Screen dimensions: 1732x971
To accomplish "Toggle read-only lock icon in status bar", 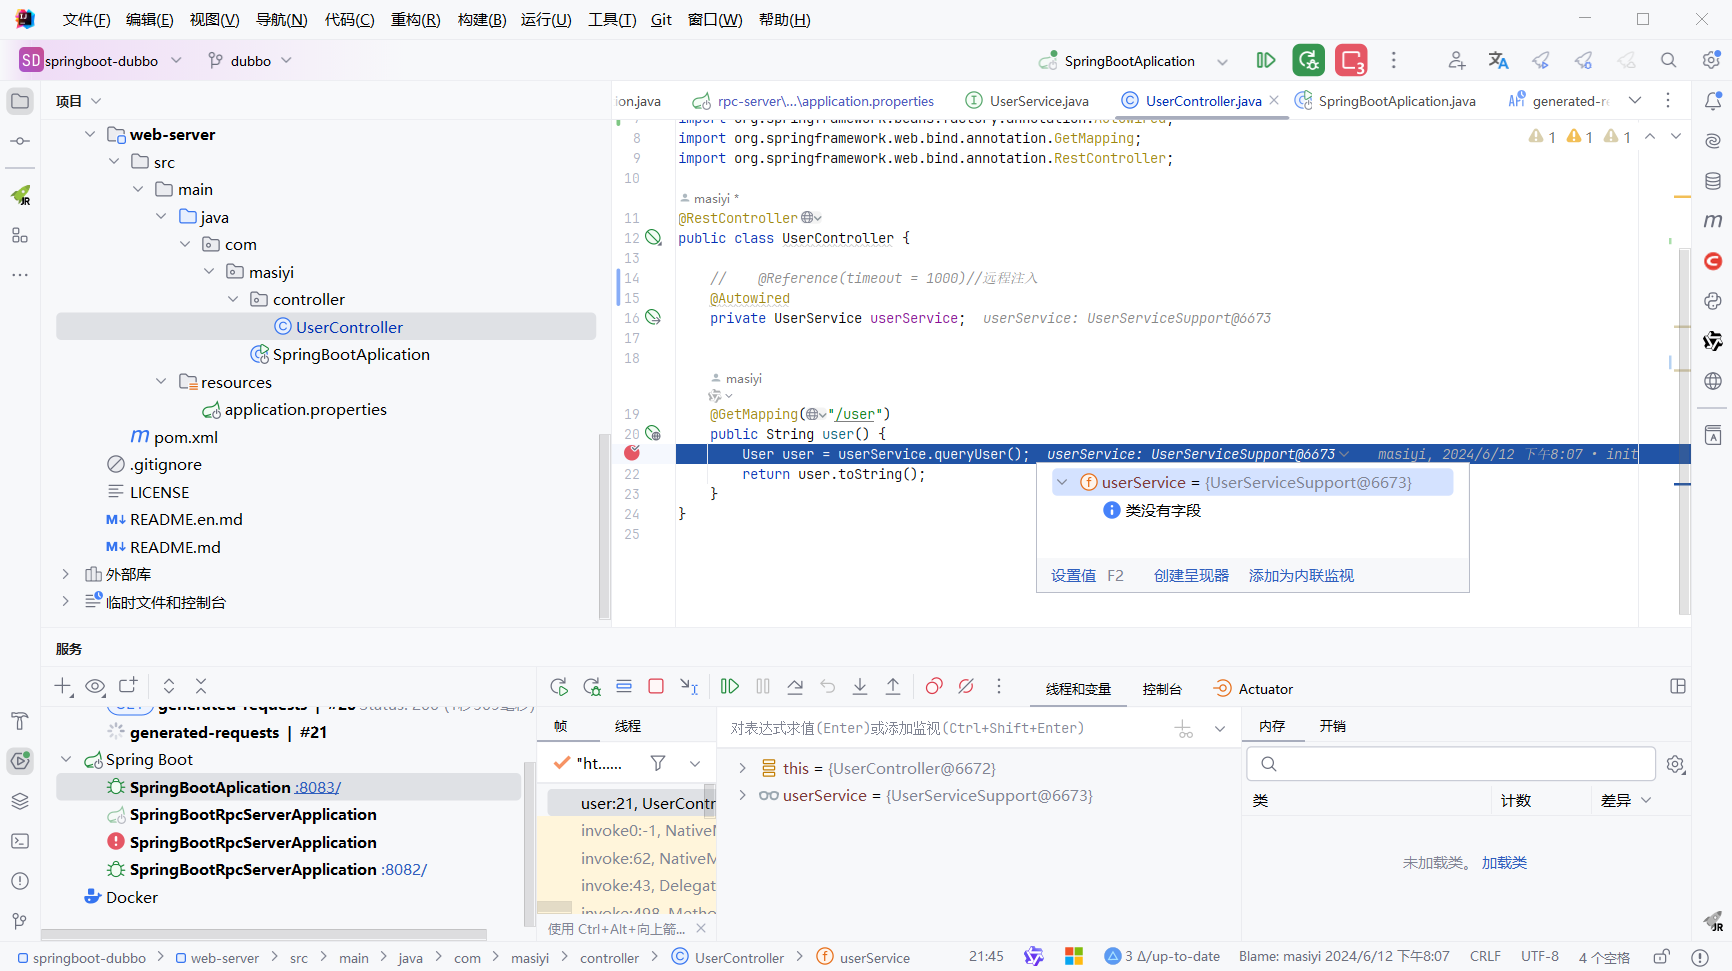I will point(1662,957).
